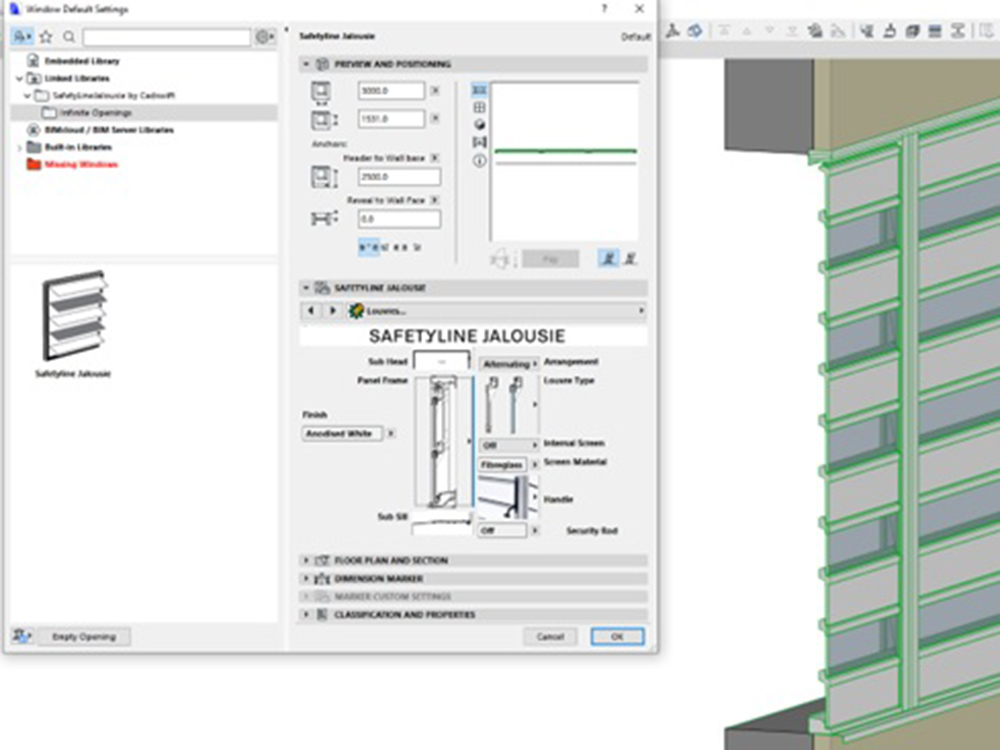Click the Empty Opening button
Image resolution: width=1000 pixels, height=750 pixels.
coord(84,636)
